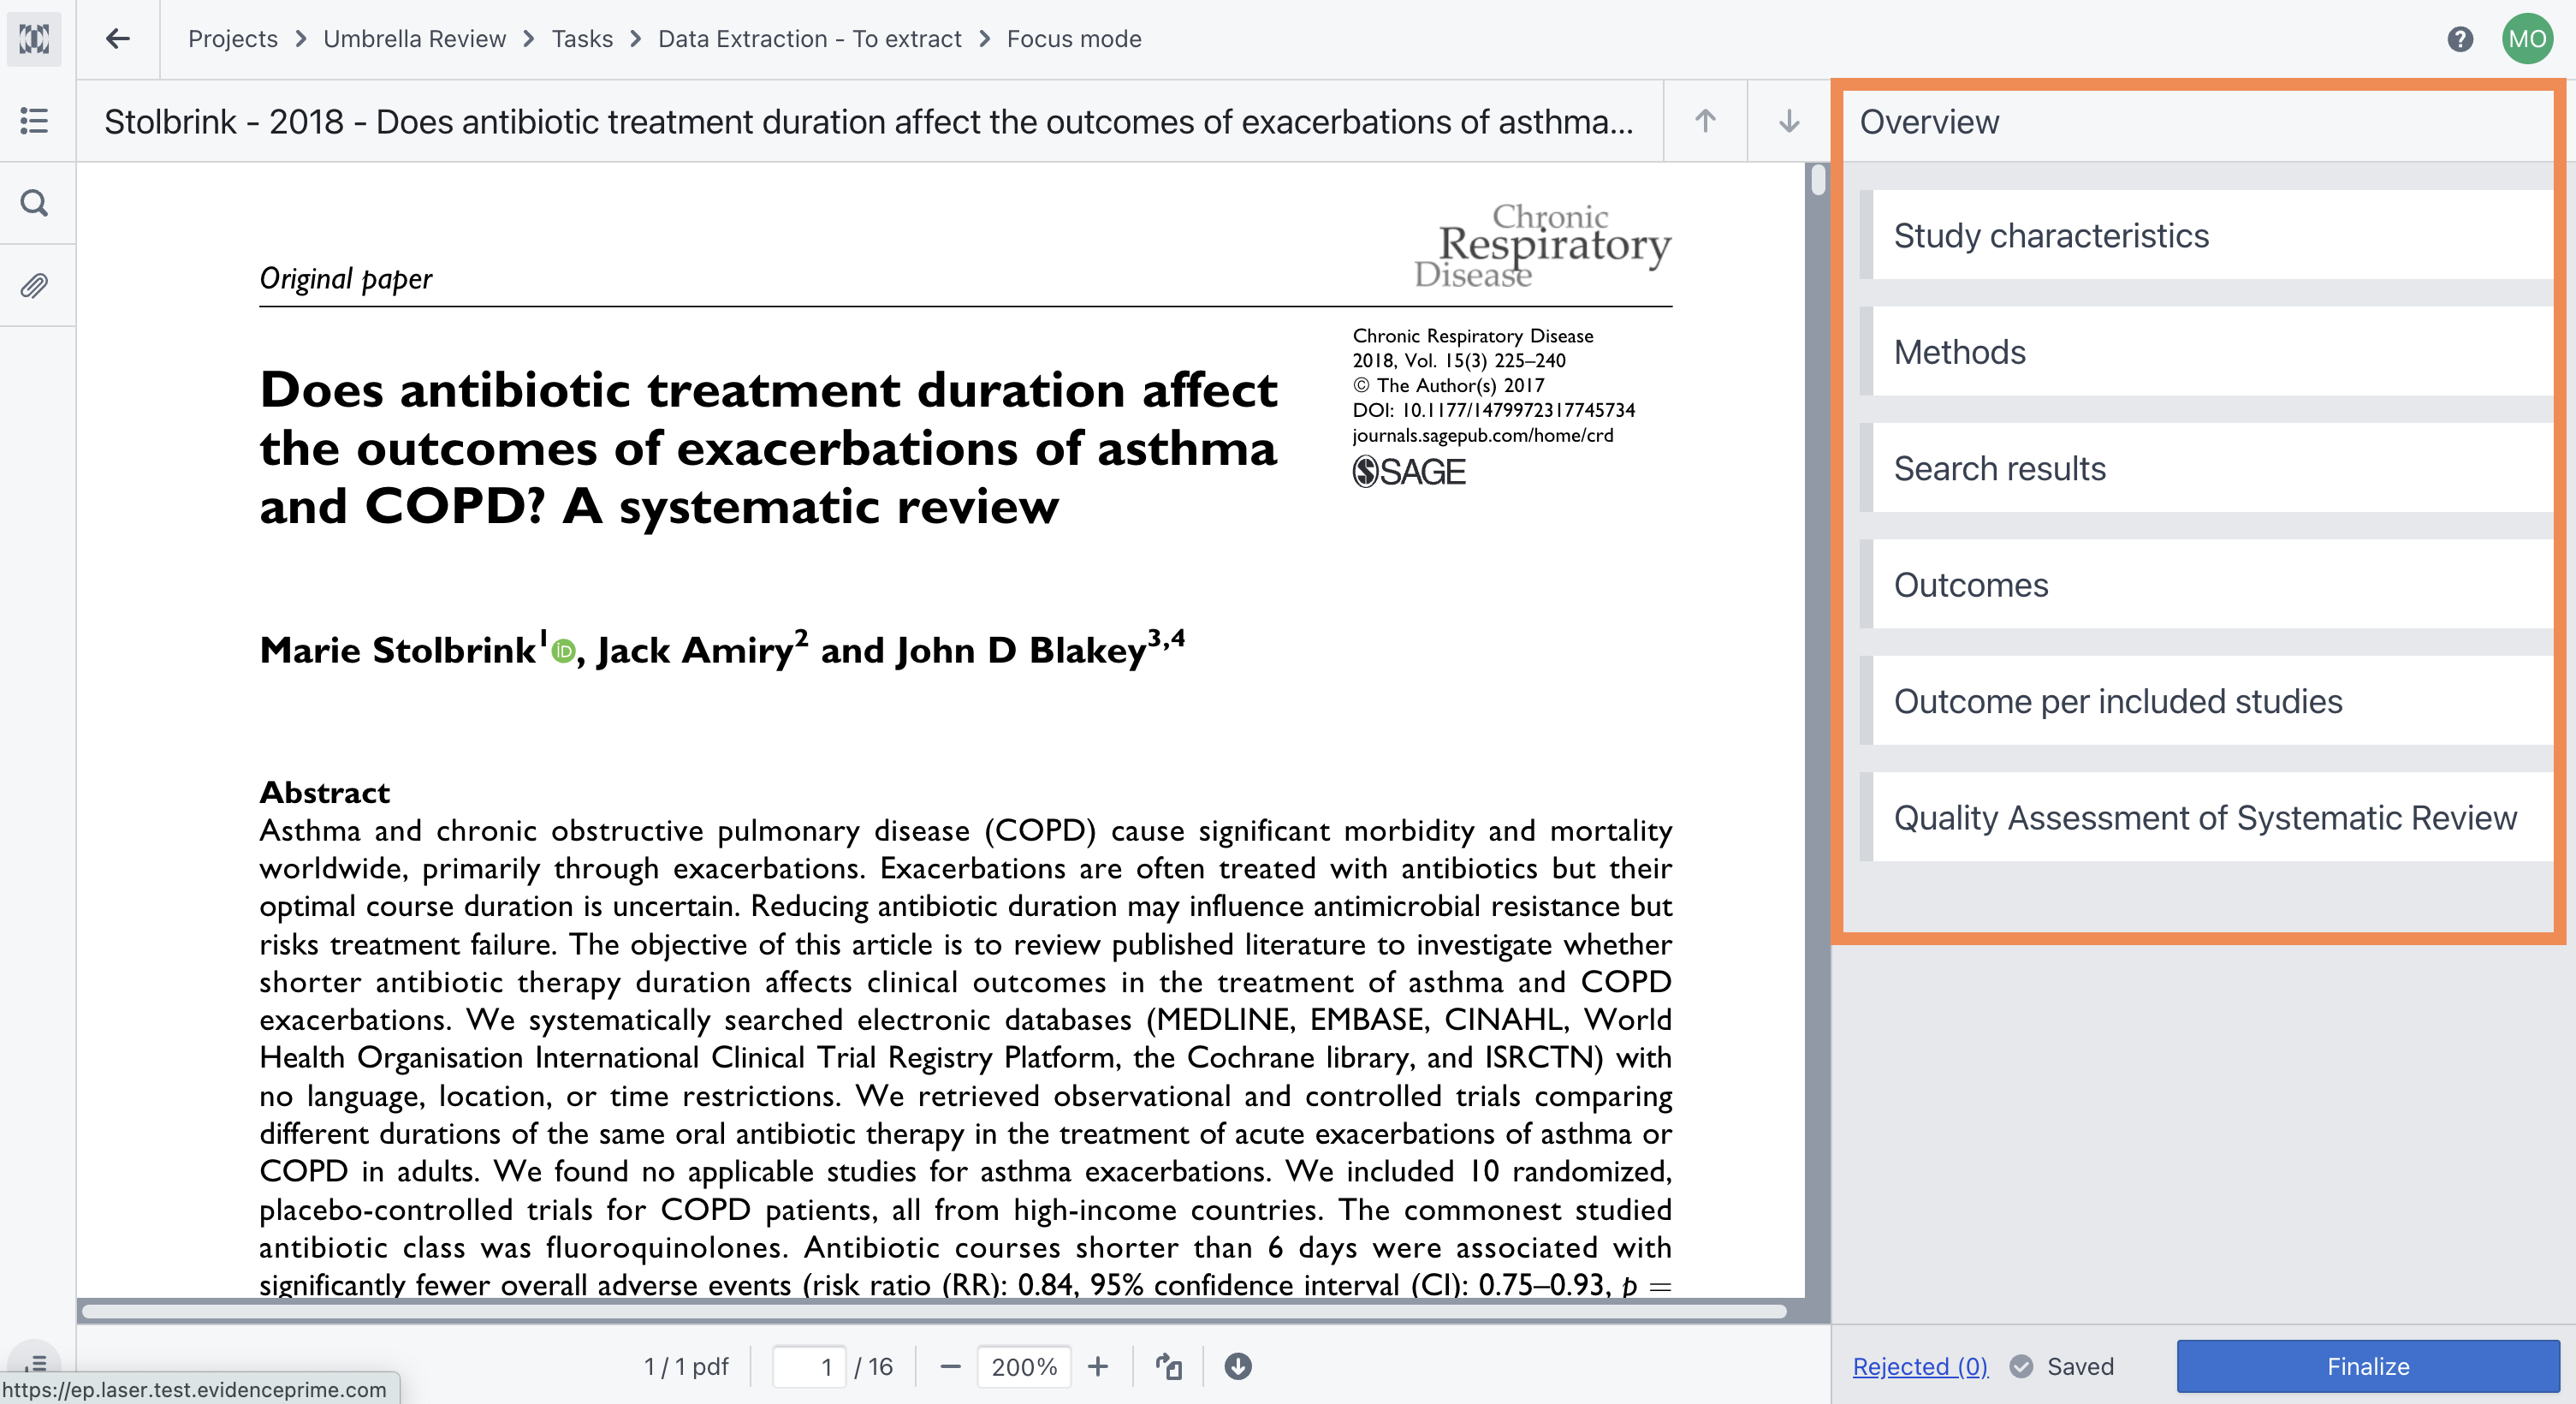Zoom out the PDF with minus
The width and height of the screenshot is (2576, 1404).
(x=950, y=1366)
